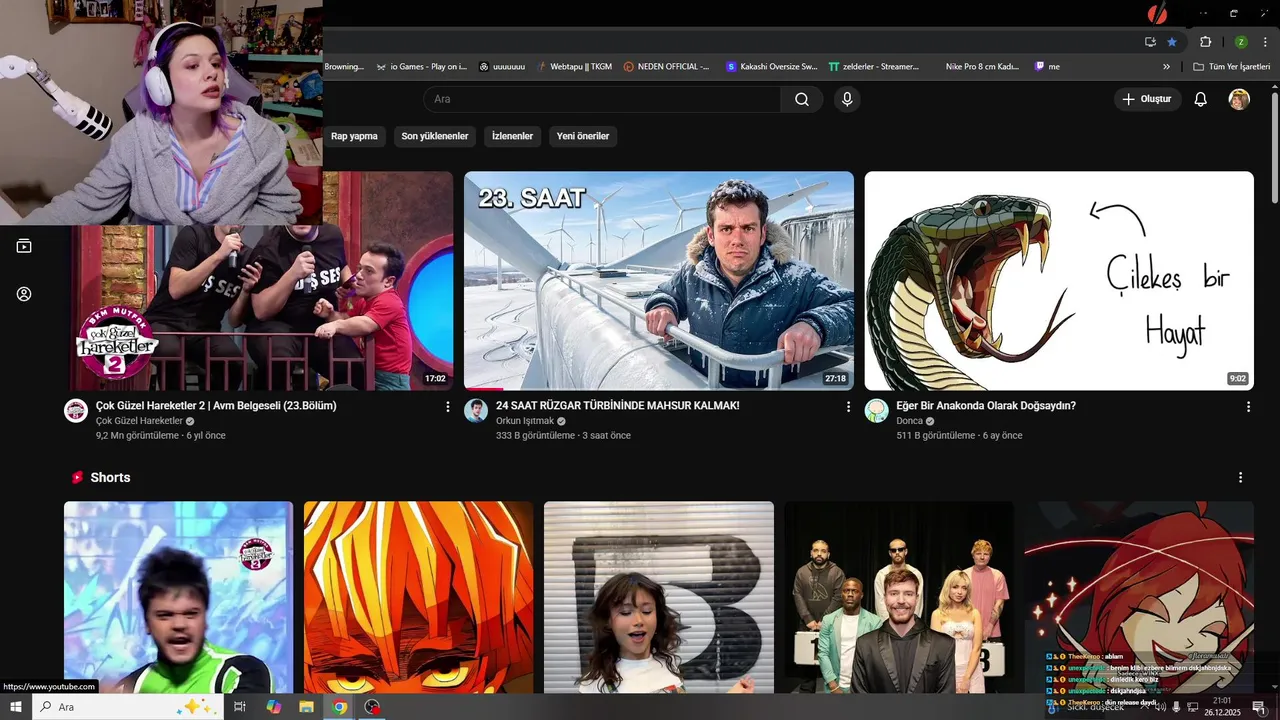The image size is (1280, 720).
Task: Open the Orkun Işıtmak channel name
Action: click(x=525, y=421)
